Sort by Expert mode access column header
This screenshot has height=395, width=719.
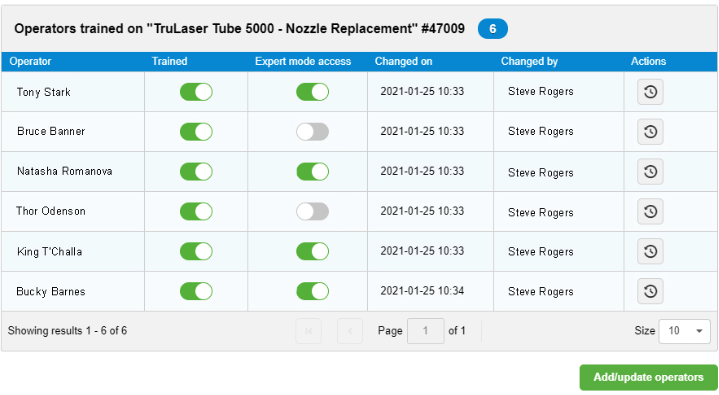pyautogui.click(x=303, y=61)
